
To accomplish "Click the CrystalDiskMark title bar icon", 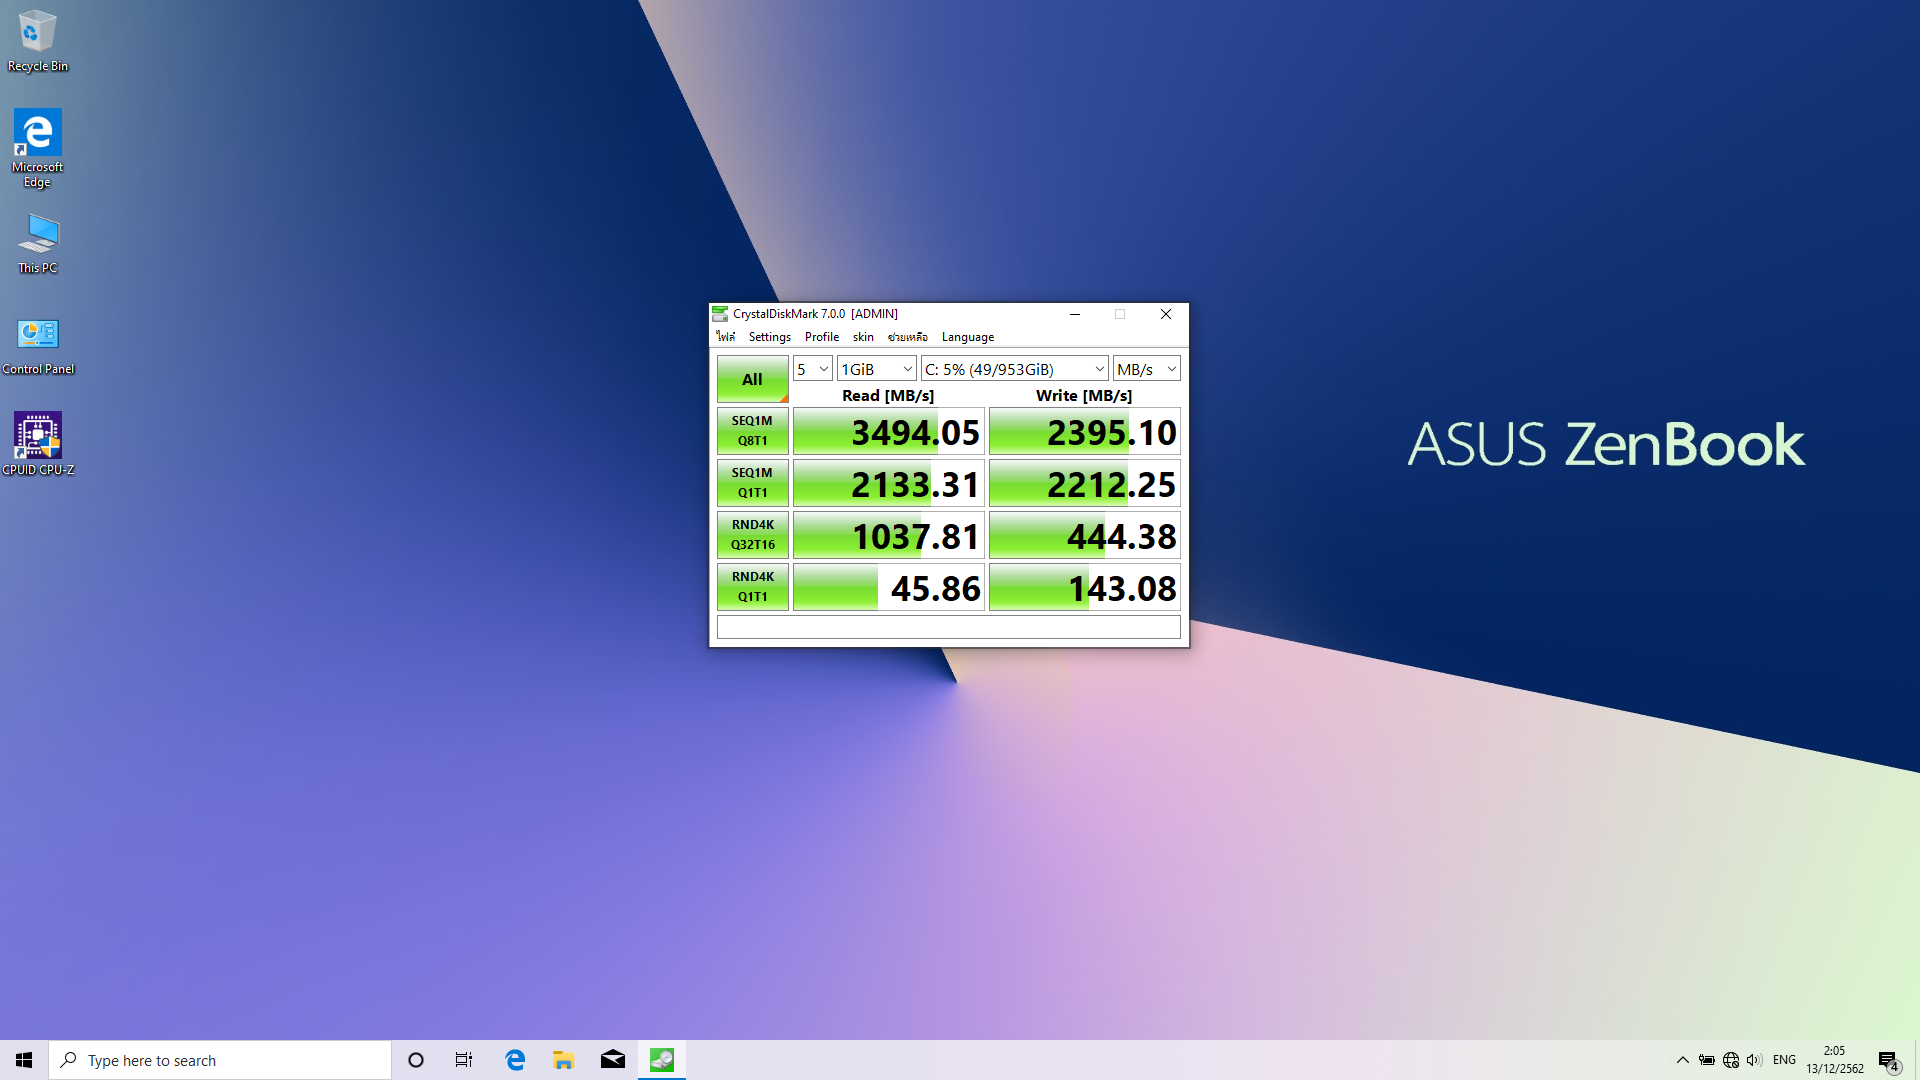I will [720, 314].
